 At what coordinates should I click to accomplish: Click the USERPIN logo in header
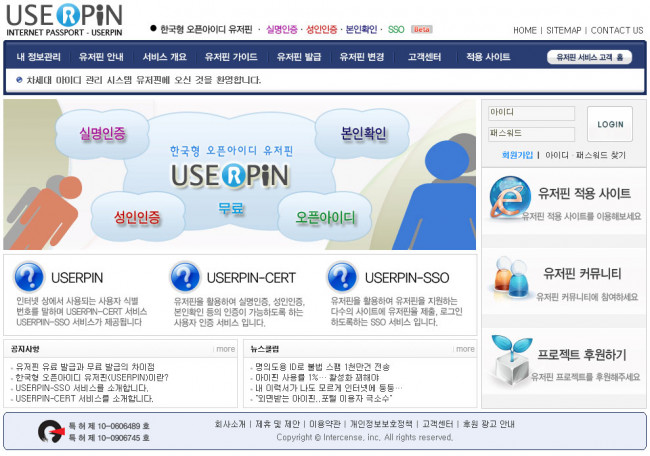64,20
